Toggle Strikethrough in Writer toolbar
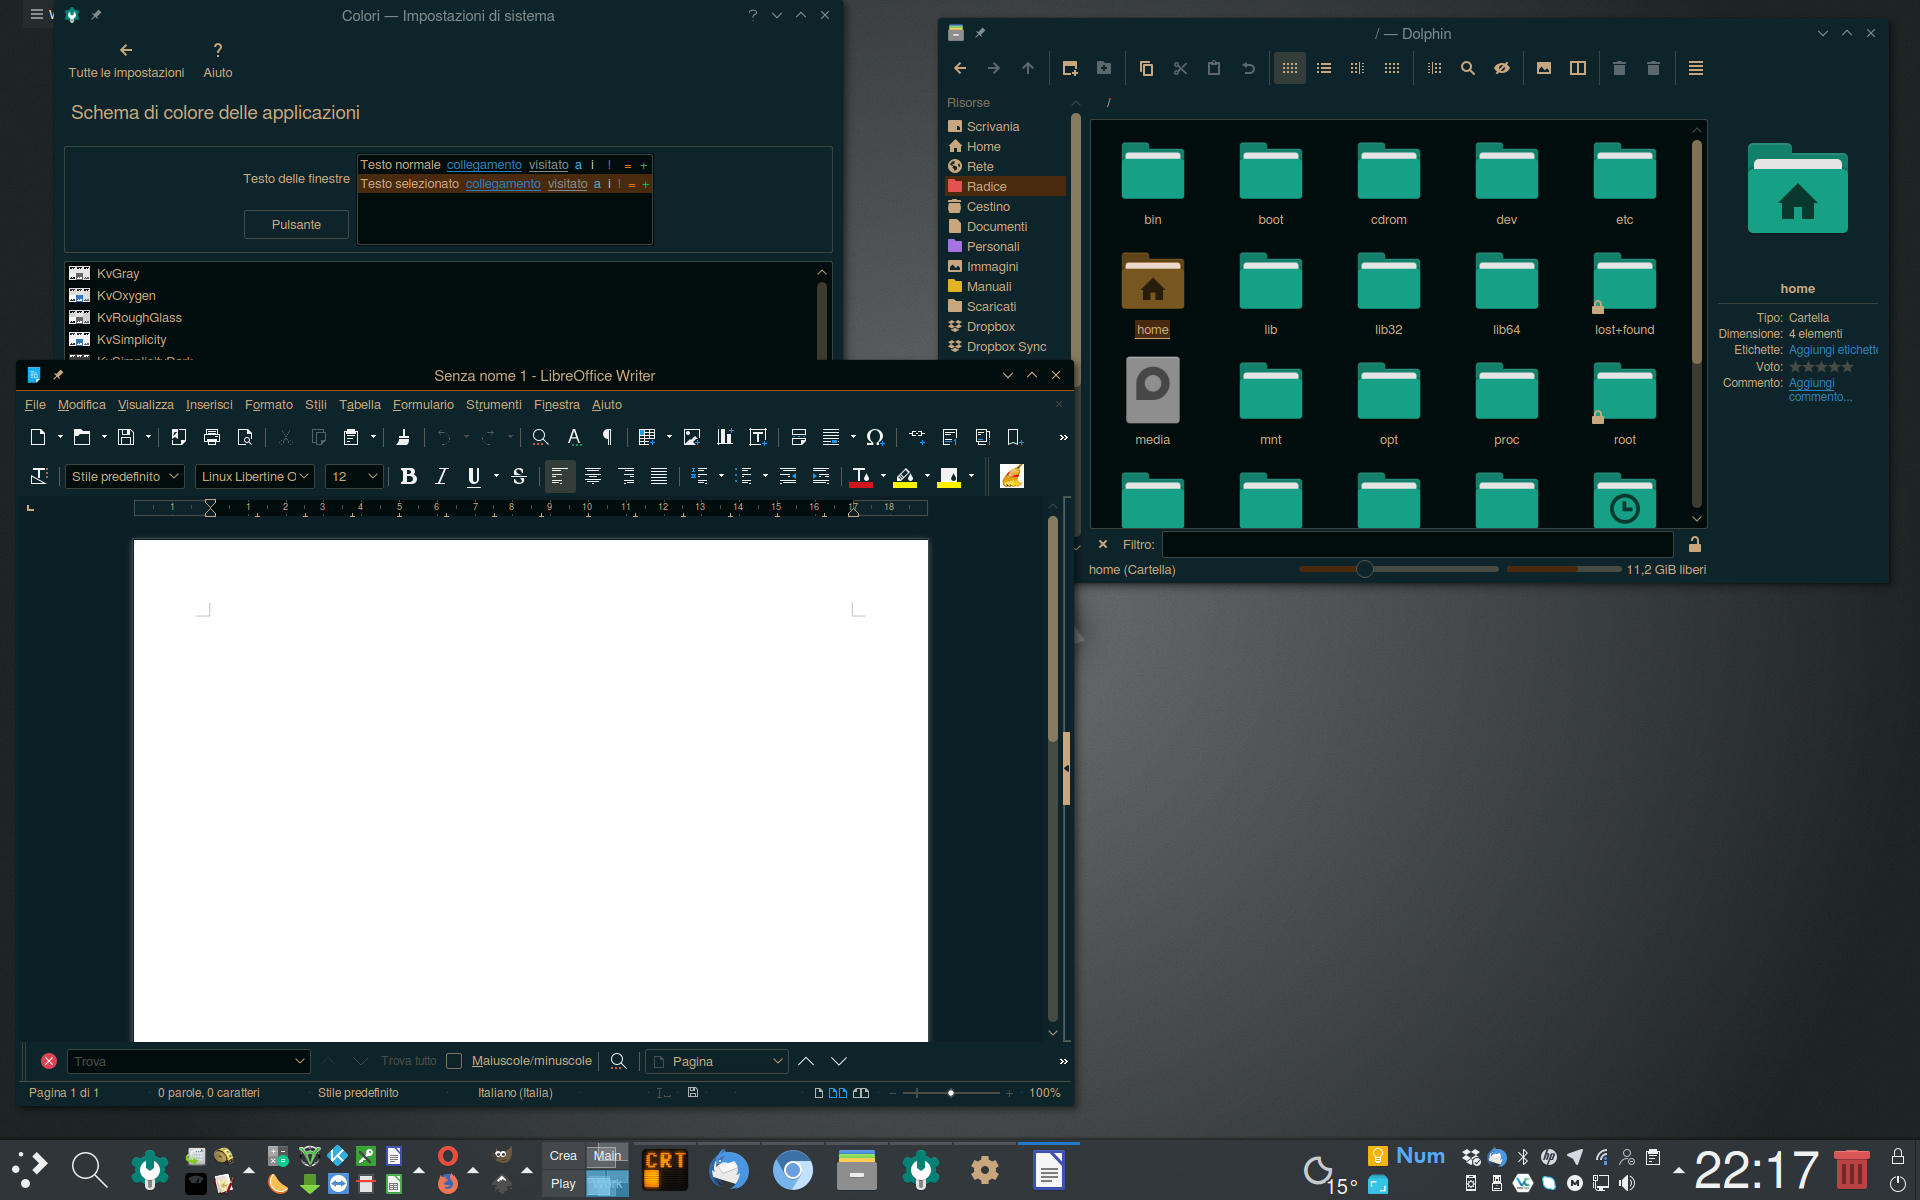 click(518, 477)
